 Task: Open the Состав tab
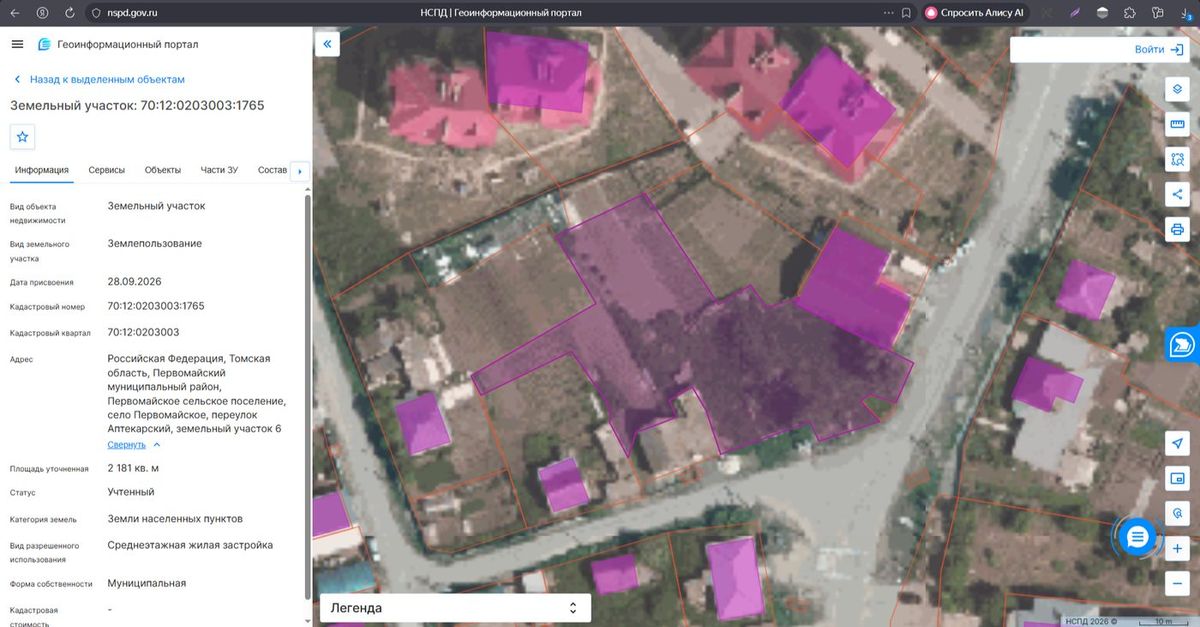coord(272,170)
